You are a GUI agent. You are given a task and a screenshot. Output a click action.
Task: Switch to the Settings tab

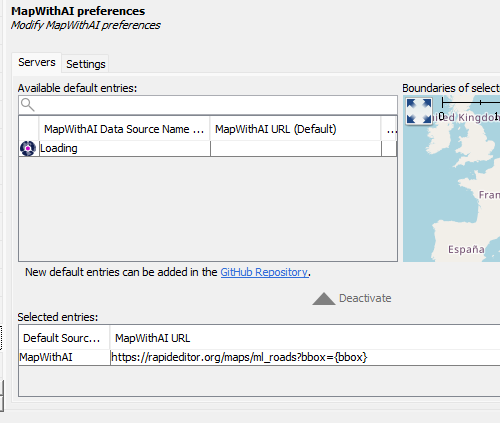click(x=86, y=64)
